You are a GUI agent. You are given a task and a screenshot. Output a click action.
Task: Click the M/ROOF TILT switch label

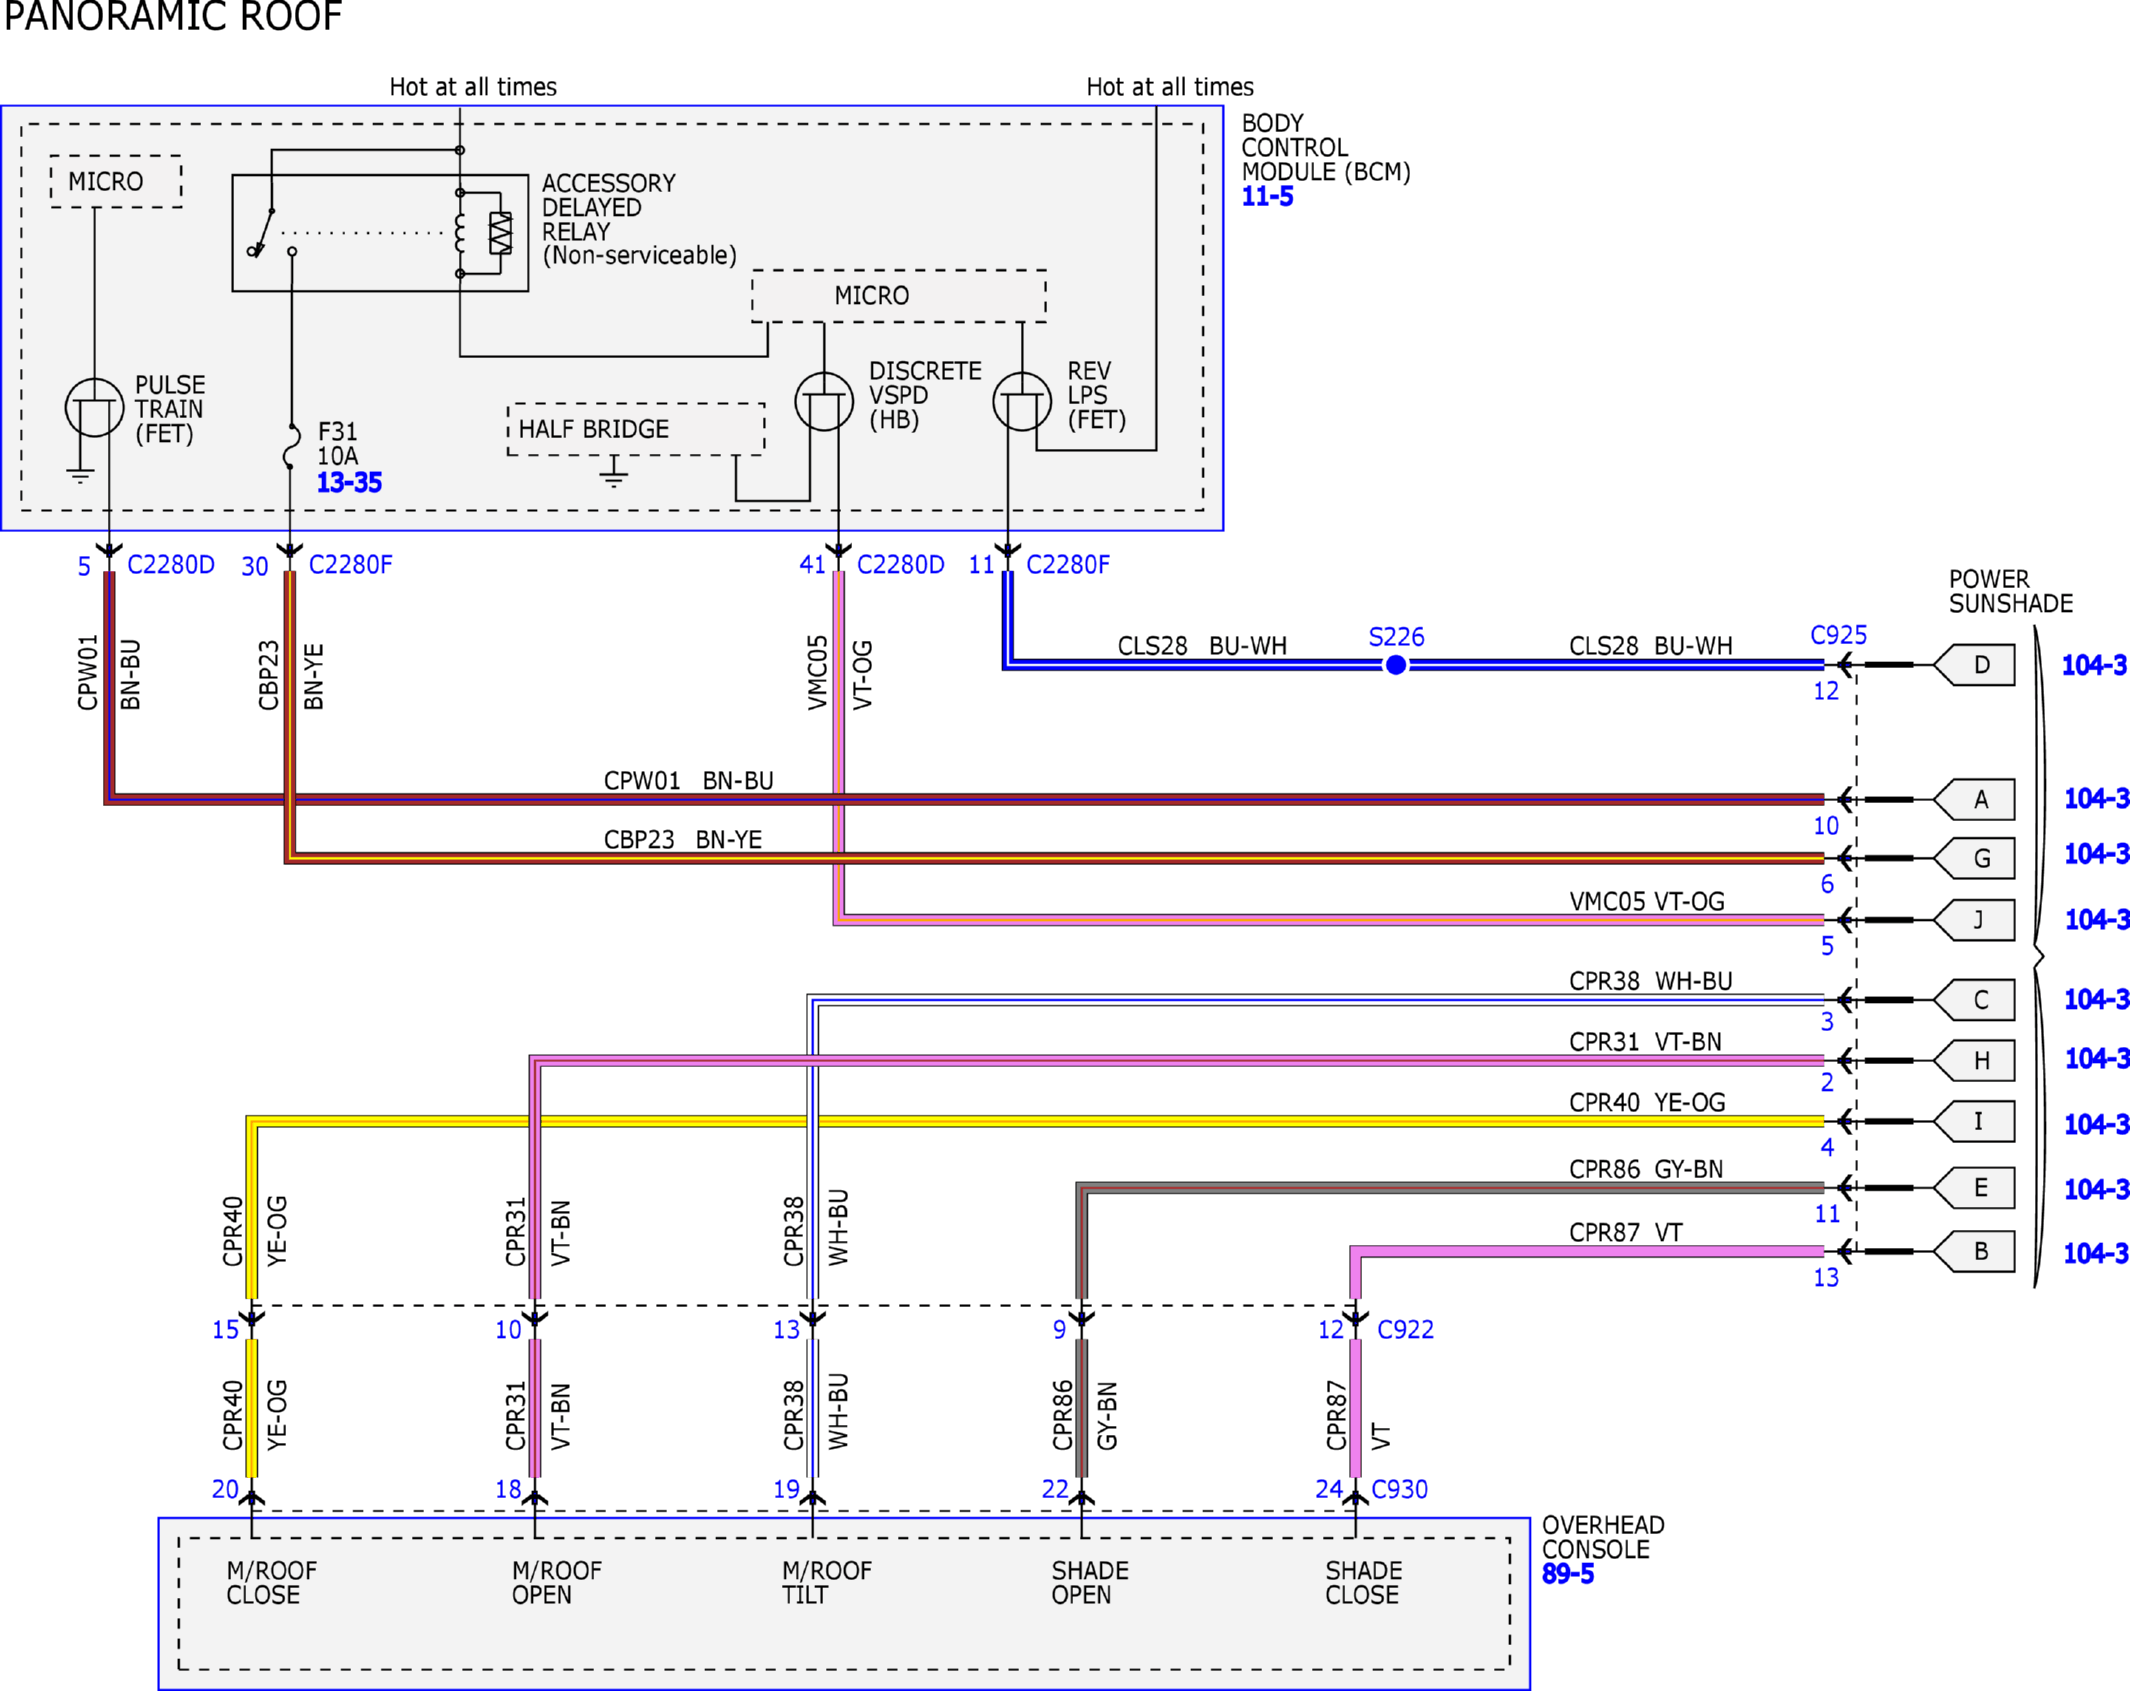827,1583
